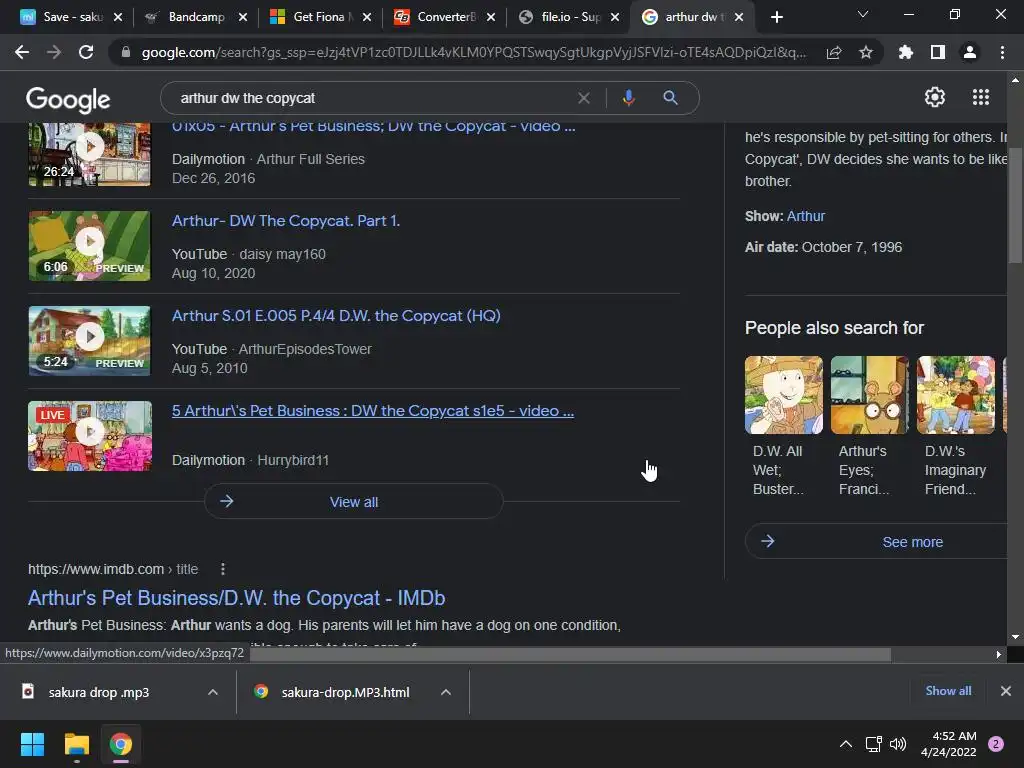
Task: Open the Extensions puzzle icon
Action: (x=906, y=52)
